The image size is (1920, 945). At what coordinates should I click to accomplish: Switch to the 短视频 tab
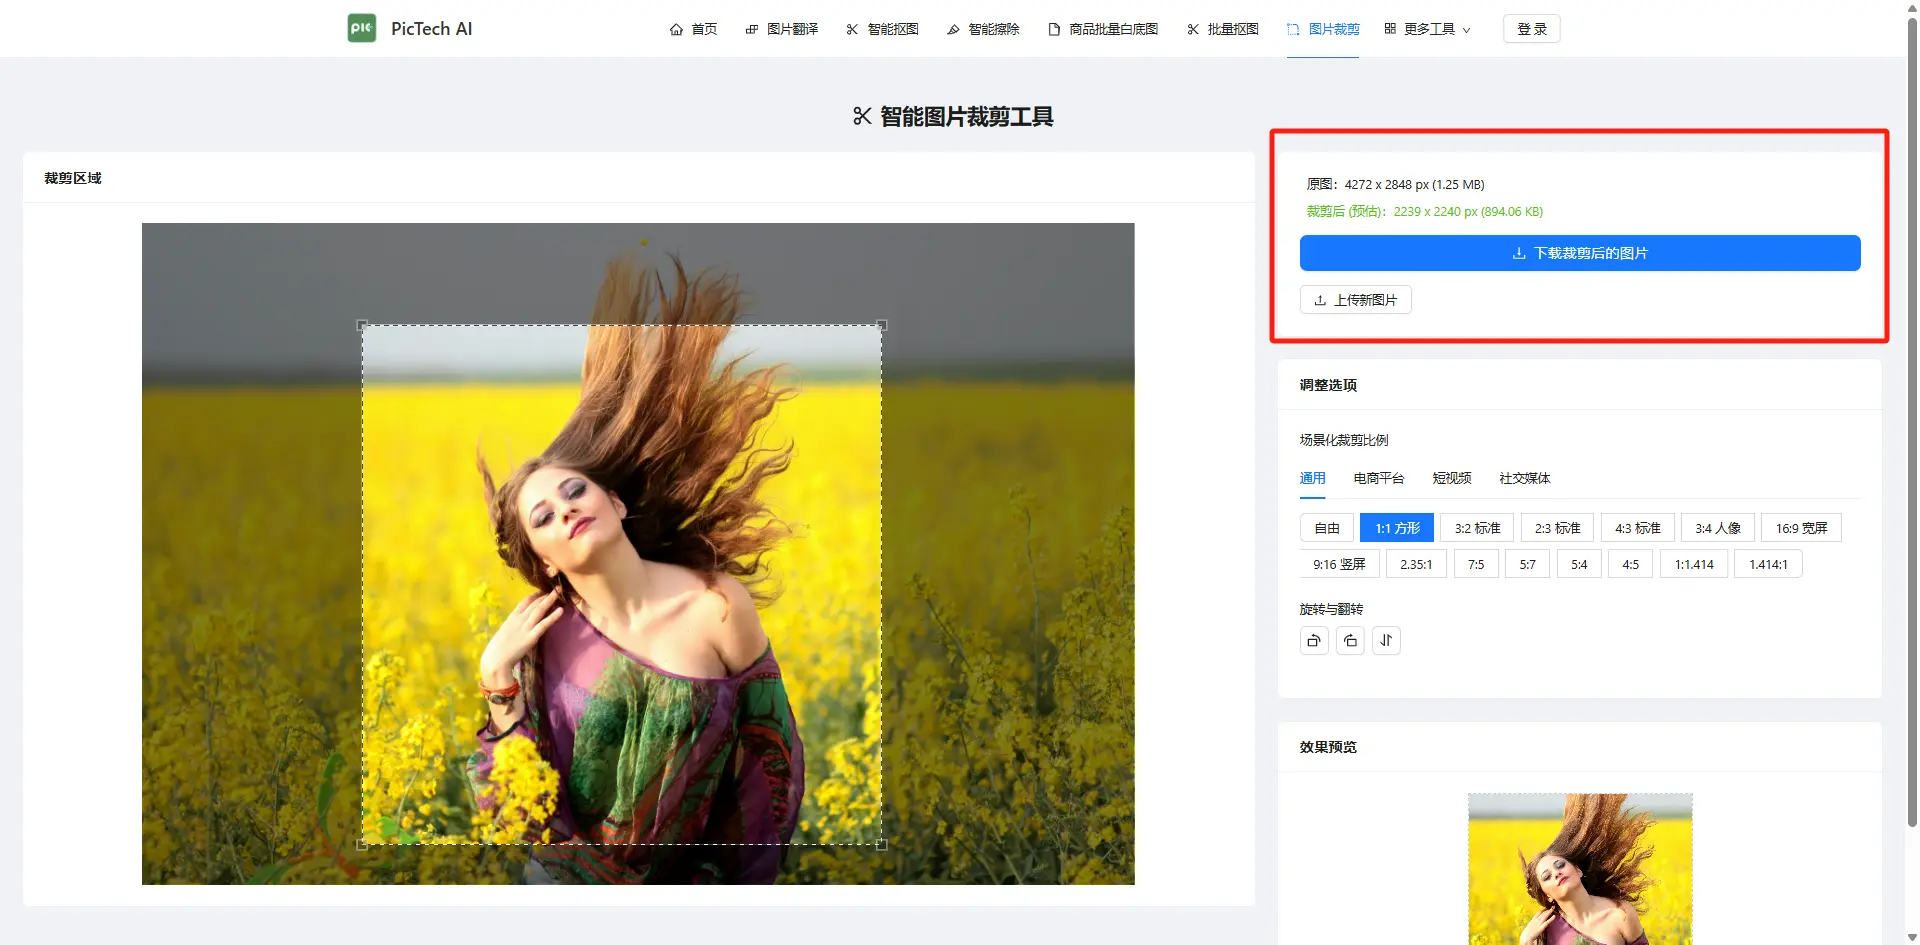[x=1451, y=478]
